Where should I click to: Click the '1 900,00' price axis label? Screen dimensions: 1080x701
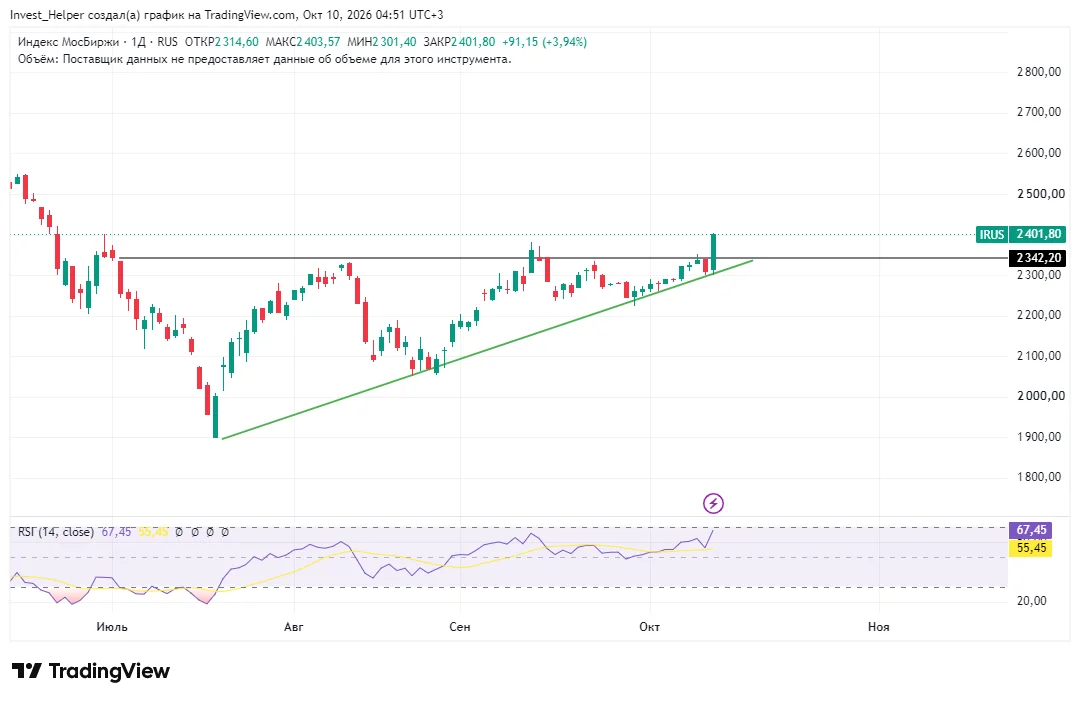click(x=1039, y=437)
